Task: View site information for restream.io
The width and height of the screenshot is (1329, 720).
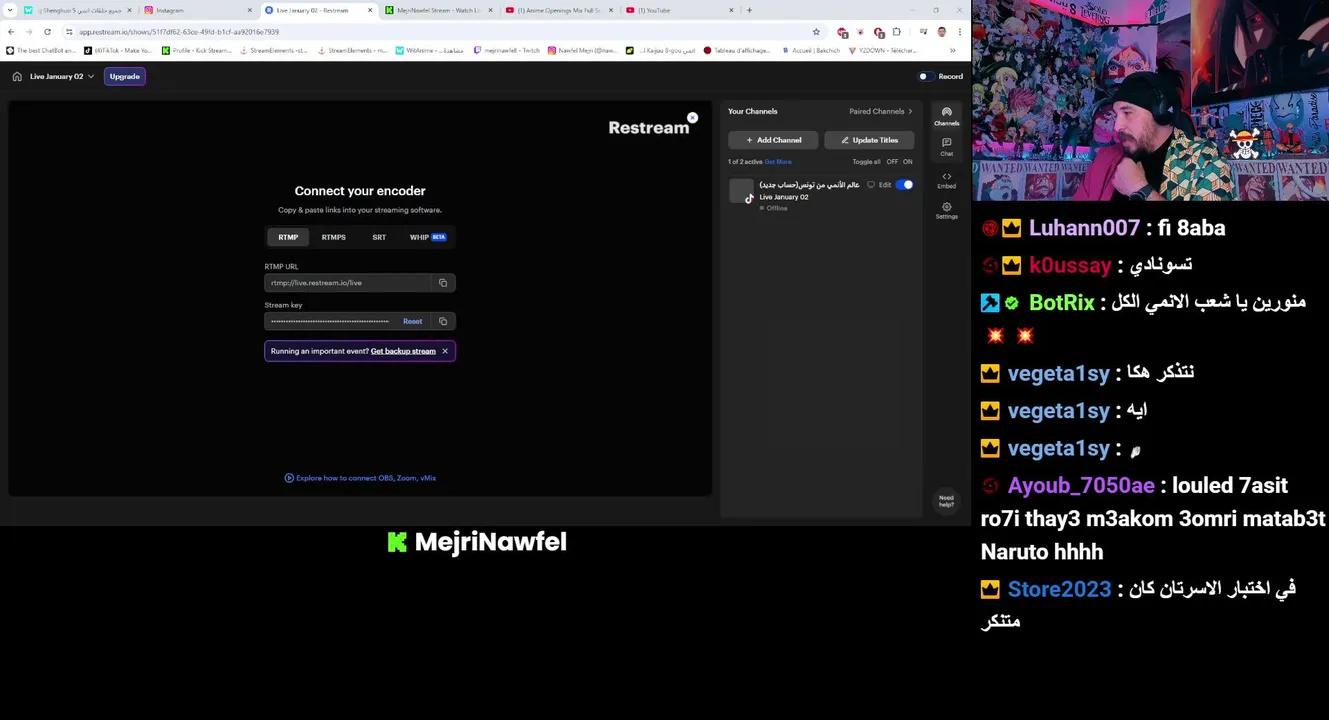Action: tap(69, 32)
